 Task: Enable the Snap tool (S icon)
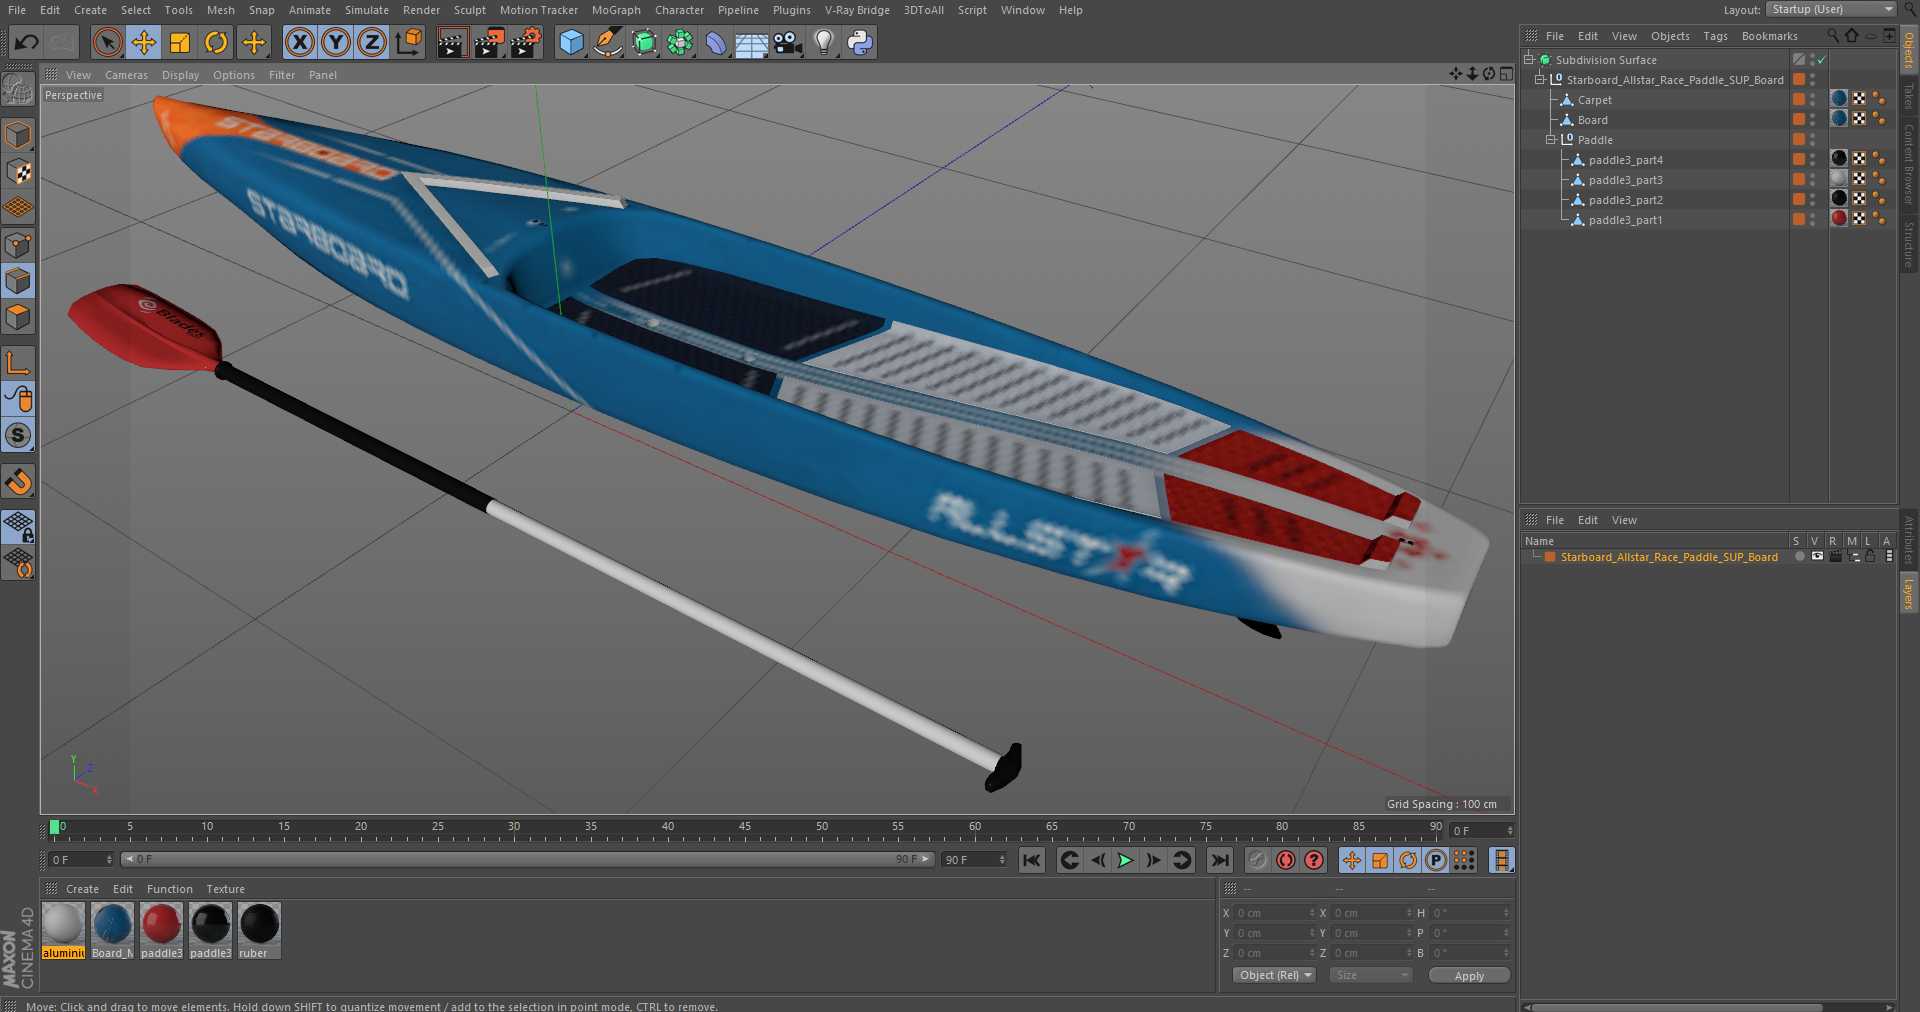pos(18,435)
